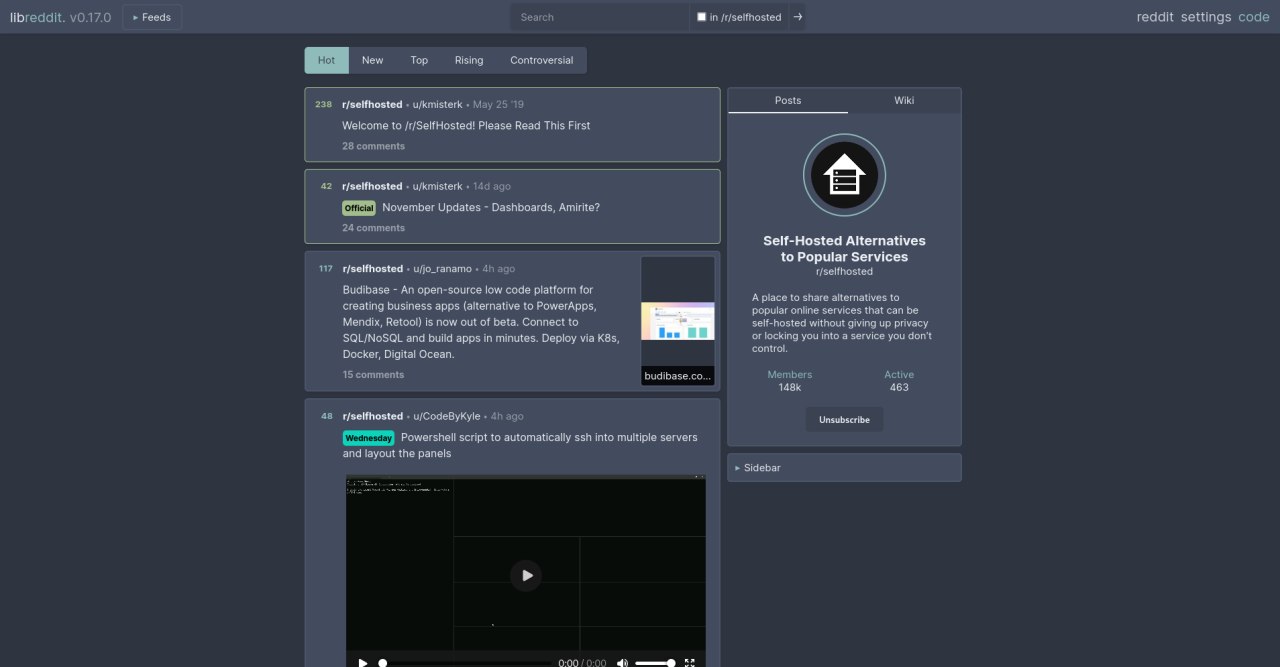Image resolution: width=1280 pixels, height=667 pixels.
Task: Open 'November Updates - Dashboards, Amirite?' post
Action: tap(491, 208)
